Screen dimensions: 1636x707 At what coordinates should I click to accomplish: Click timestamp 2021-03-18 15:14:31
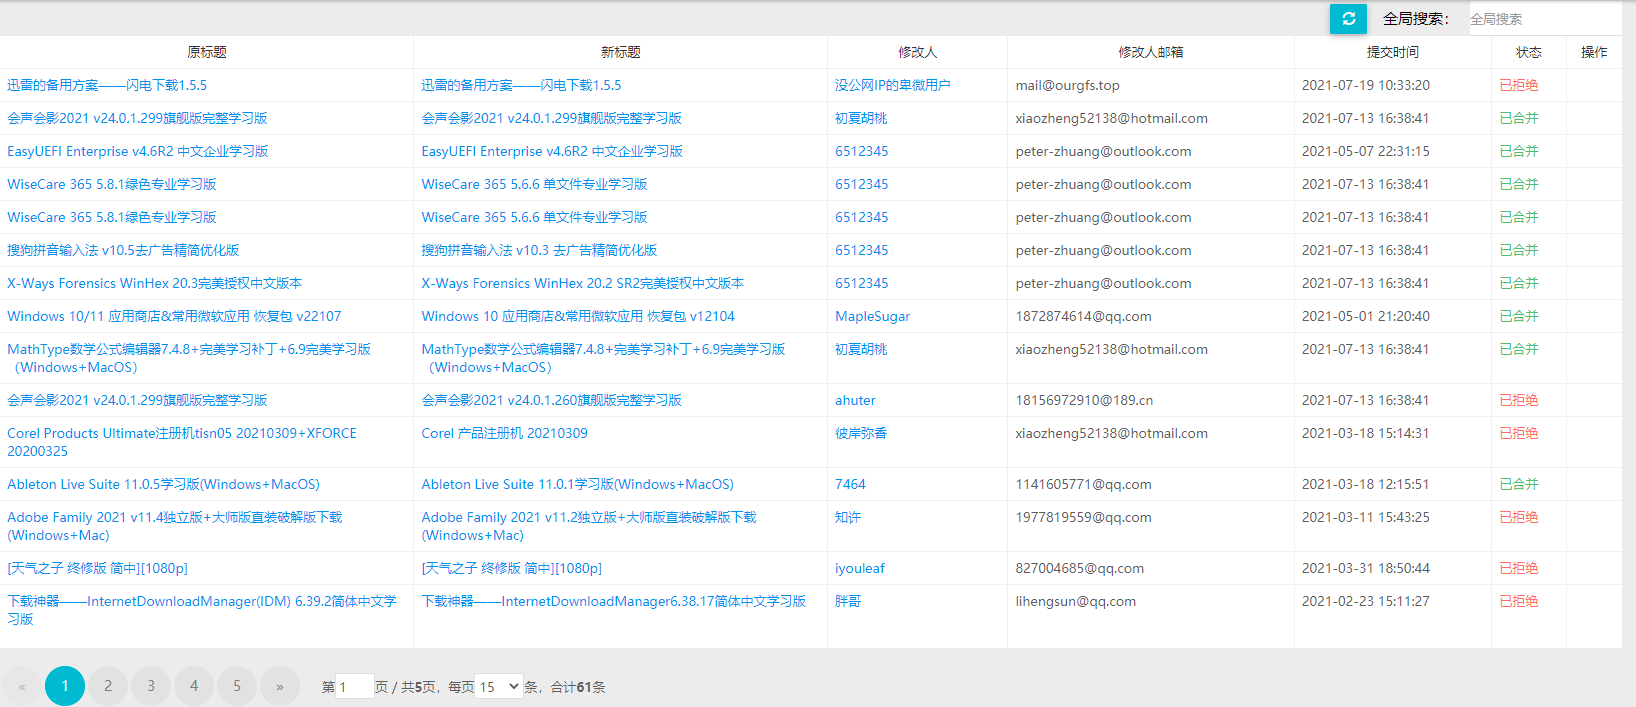click(1365, 433)
